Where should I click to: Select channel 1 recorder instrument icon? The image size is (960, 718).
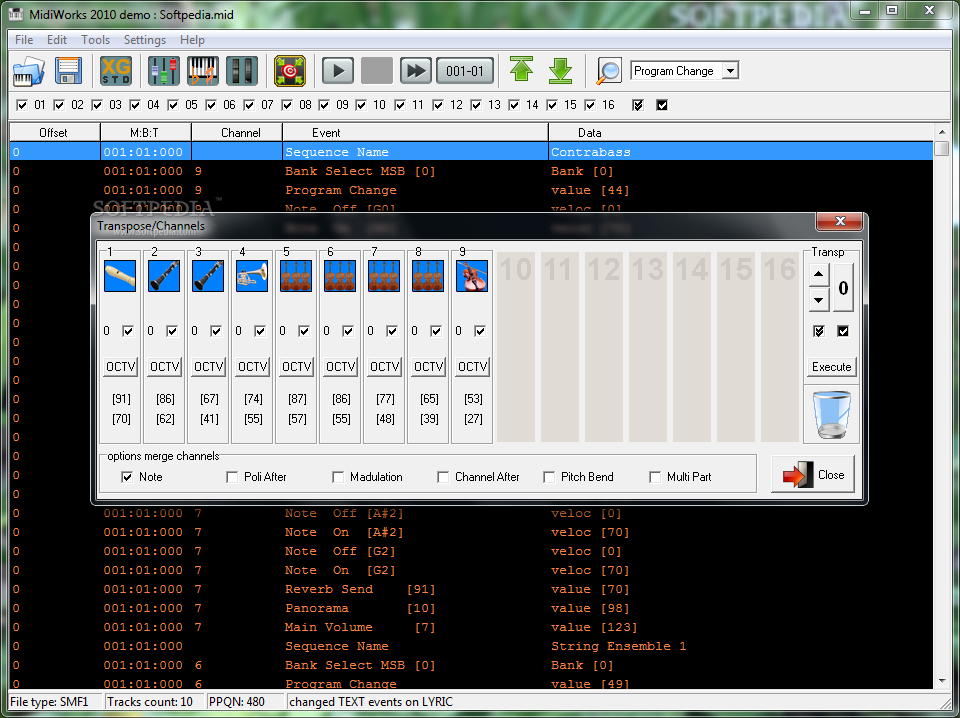click(120, 276)
